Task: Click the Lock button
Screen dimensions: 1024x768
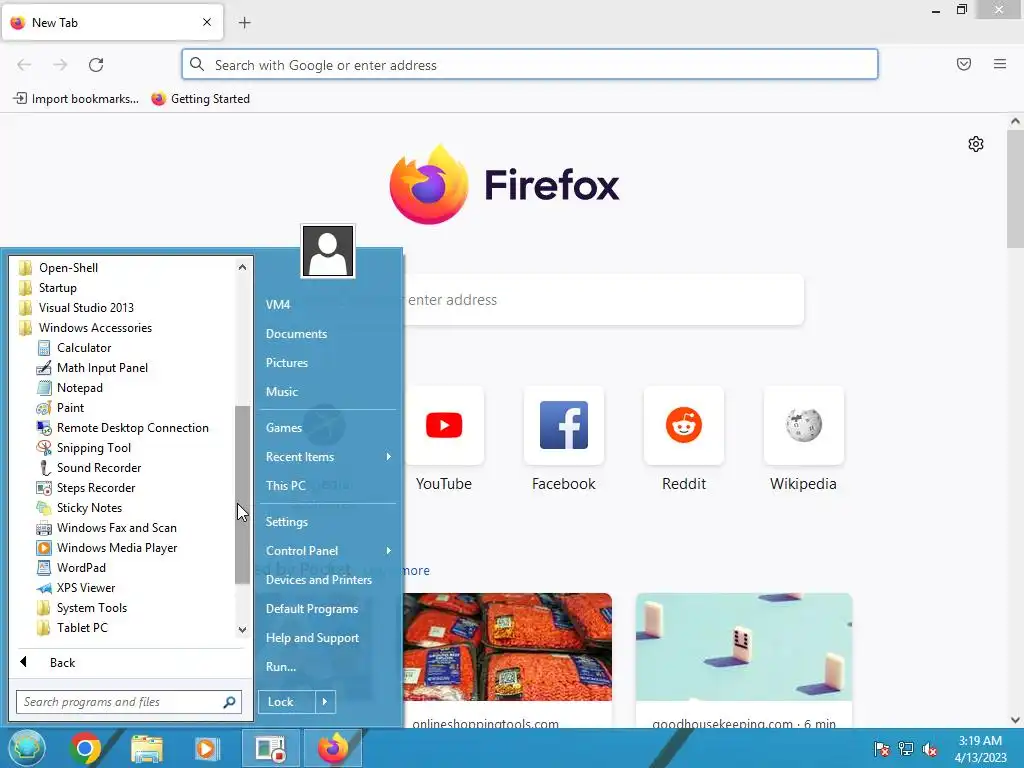Action: (x=287, y=702)
